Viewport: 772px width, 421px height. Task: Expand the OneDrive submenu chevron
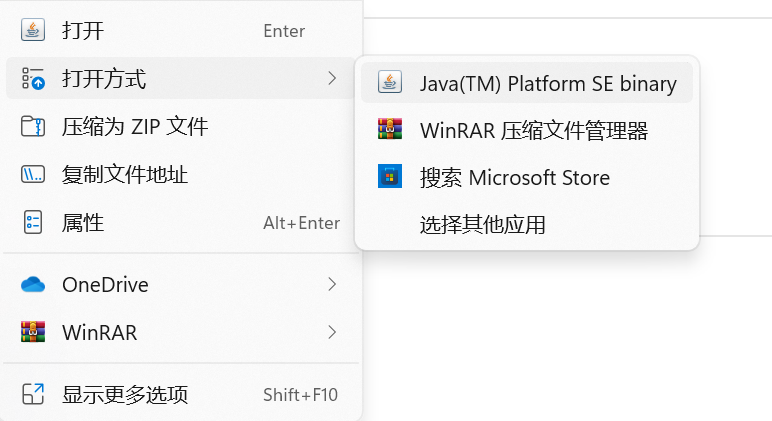point(332,285)
